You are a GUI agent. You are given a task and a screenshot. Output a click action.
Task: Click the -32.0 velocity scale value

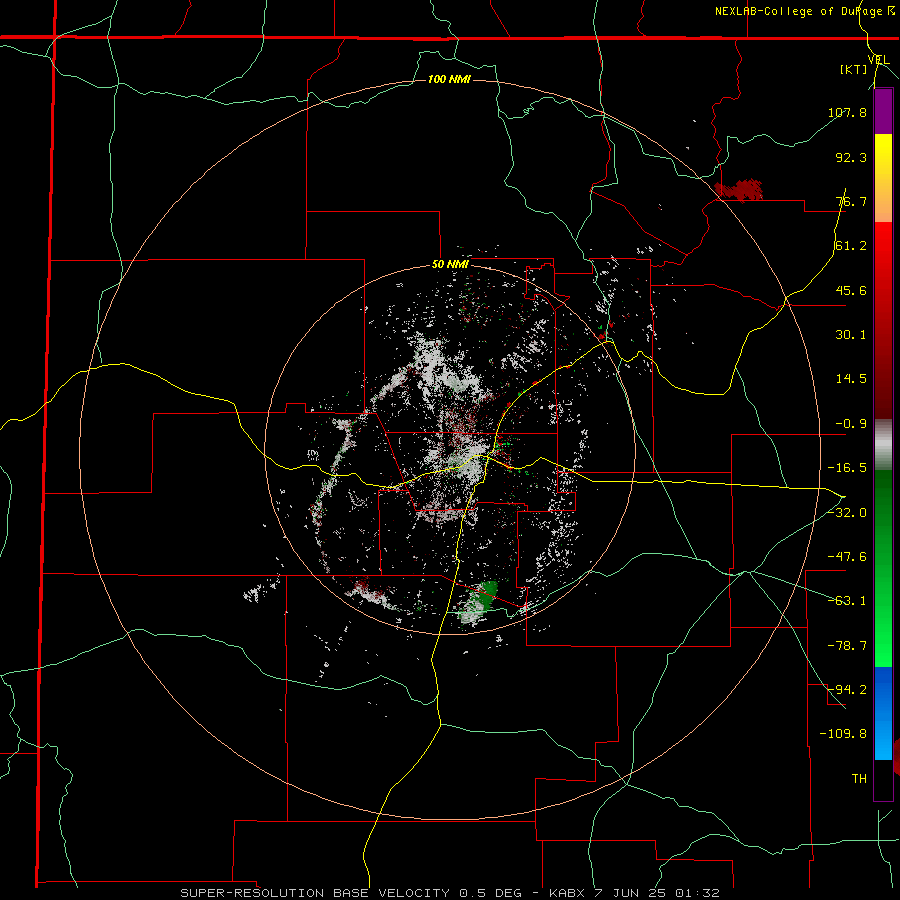[x=847, y=513]
